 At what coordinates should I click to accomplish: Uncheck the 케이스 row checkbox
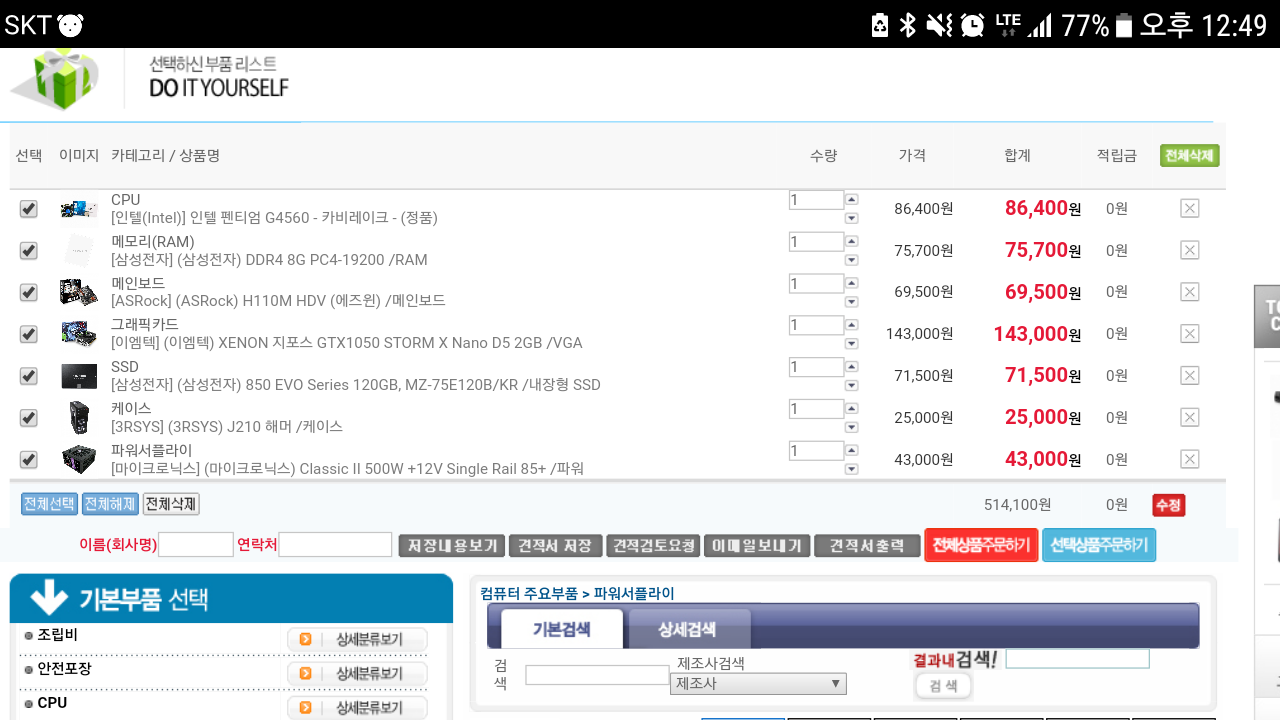pos(28,417)
